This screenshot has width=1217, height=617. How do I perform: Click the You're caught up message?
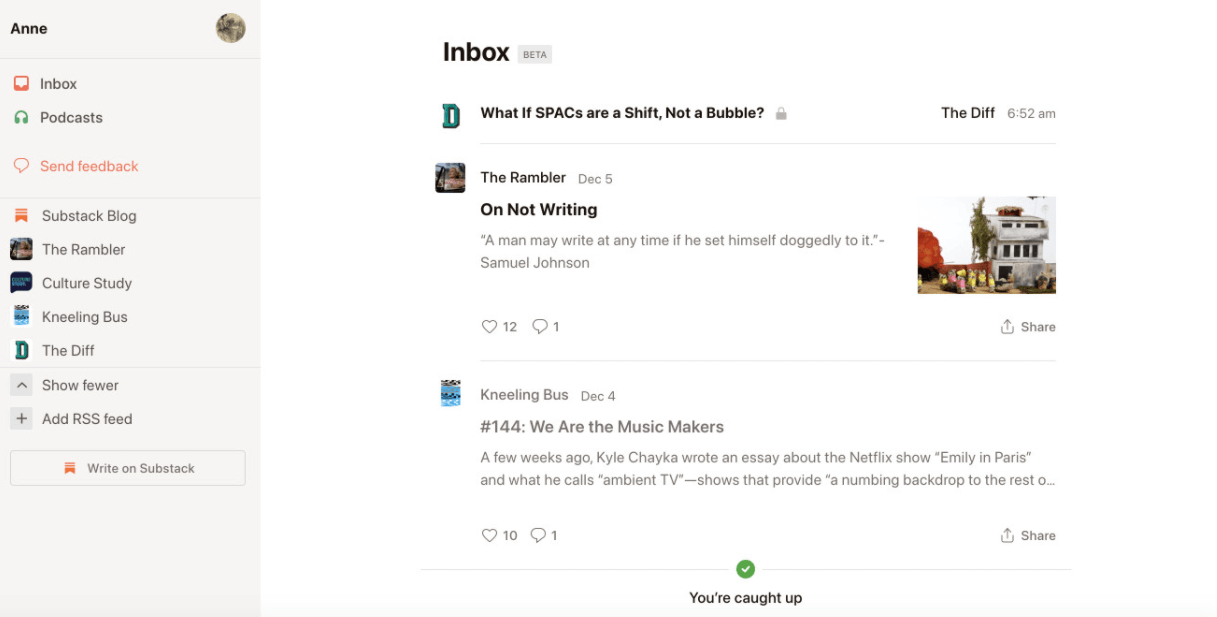point(745,598)
